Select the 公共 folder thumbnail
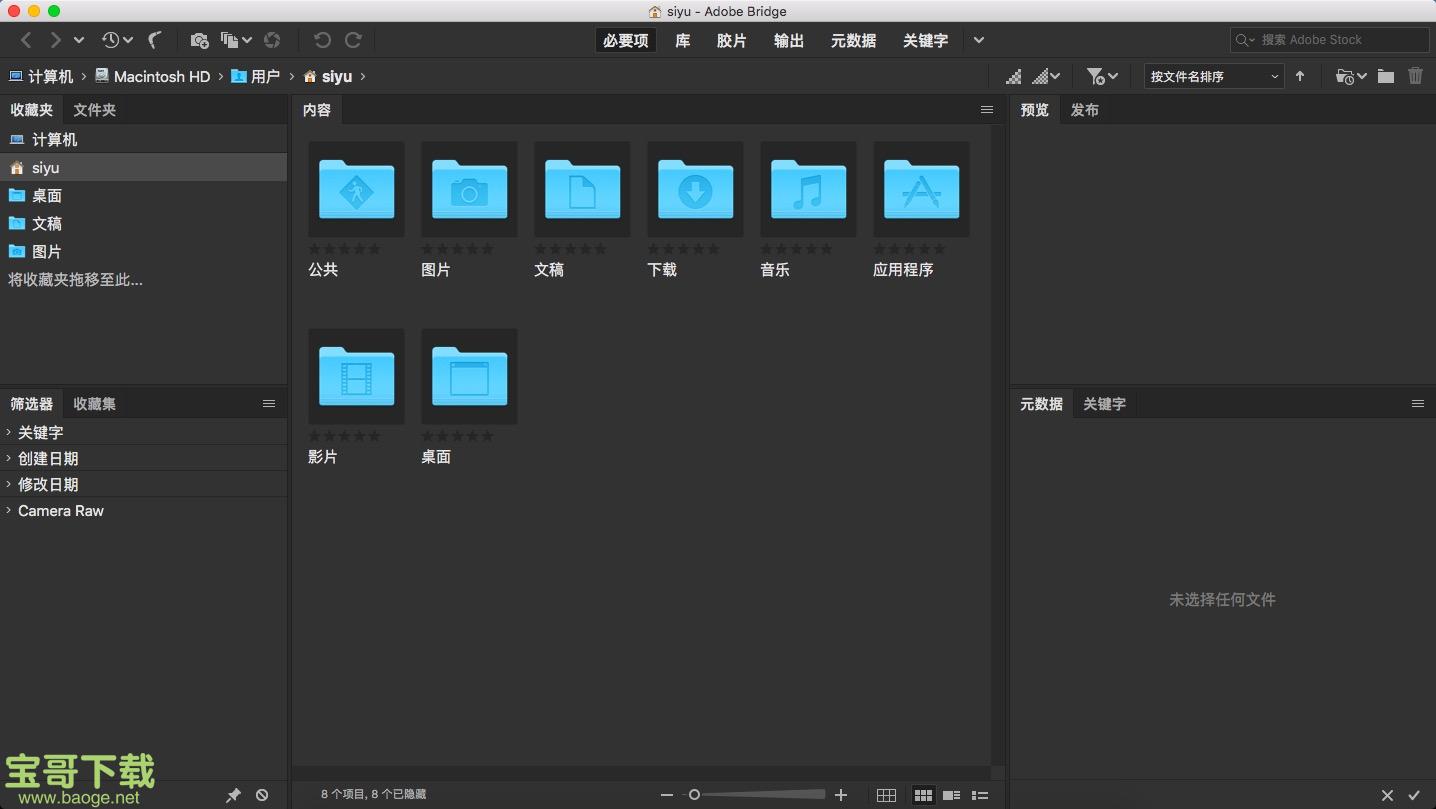This screenshot has height=809, width=1436. coord(356,189)
